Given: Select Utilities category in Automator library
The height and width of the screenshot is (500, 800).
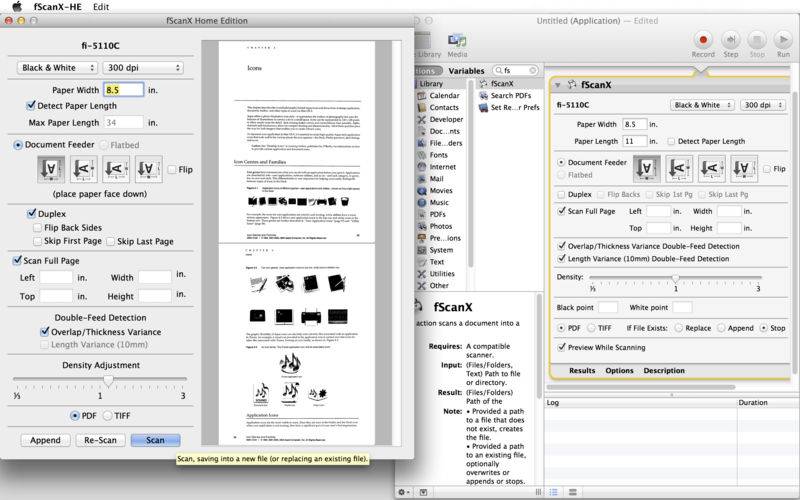Looking at the screenshot, I should [440, 274].
